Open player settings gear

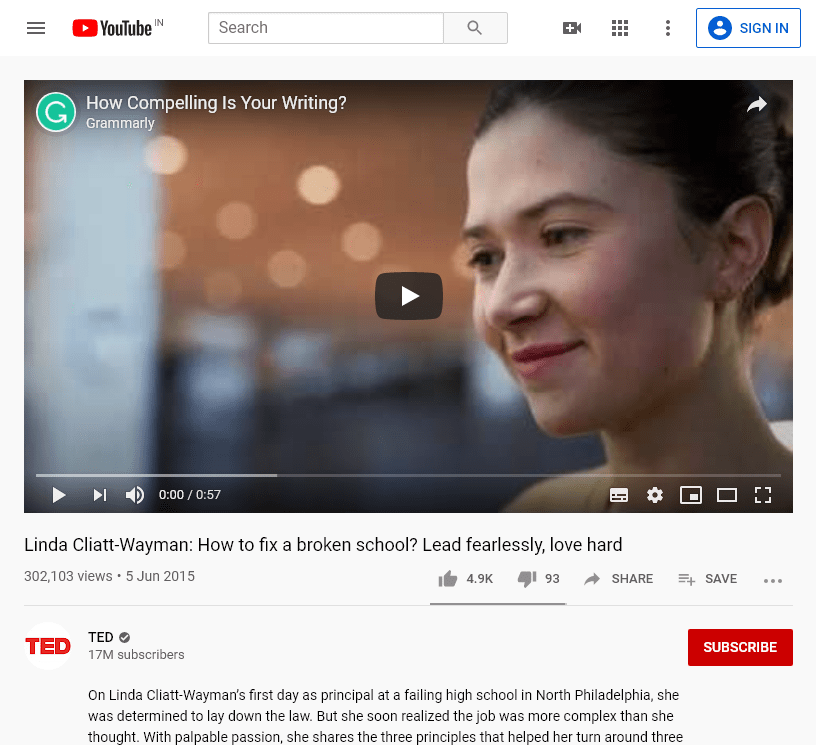point(655,495)
